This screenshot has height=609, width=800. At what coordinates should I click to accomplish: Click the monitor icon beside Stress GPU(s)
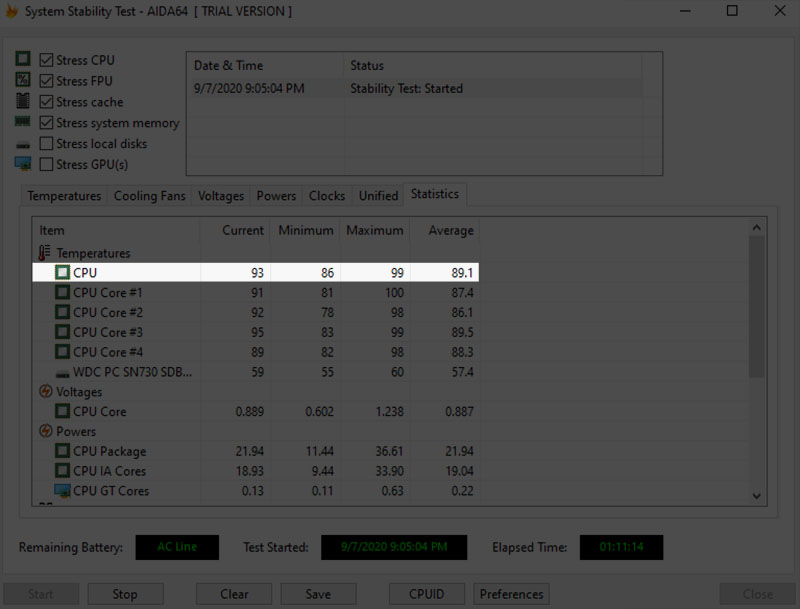coord(23,164)
